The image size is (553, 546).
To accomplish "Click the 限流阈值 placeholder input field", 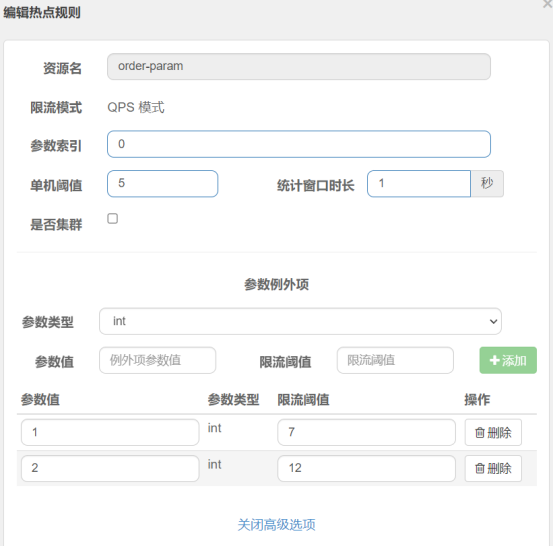I will 395,360.
